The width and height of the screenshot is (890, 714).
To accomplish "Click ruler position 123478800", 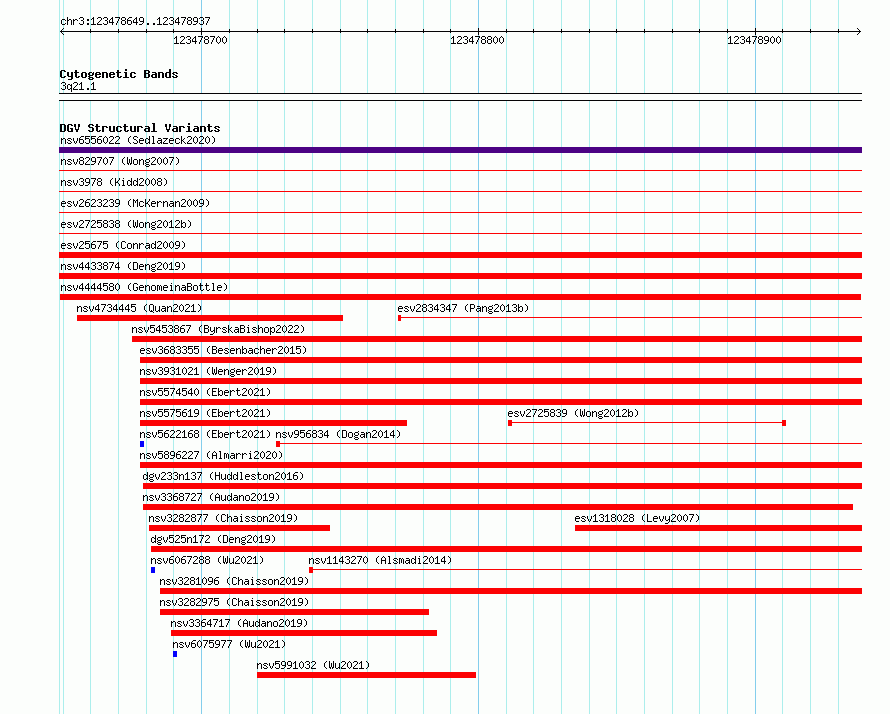I will [x=477, y=40].
